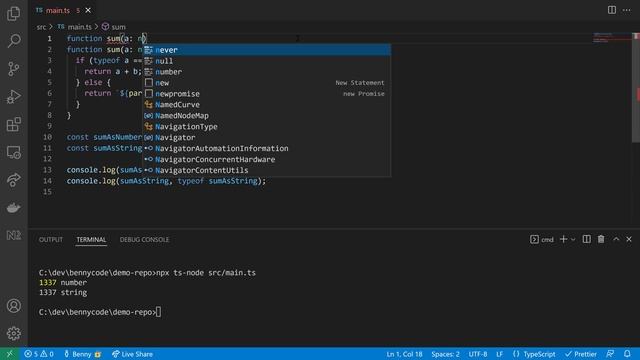Open notifications bell
The image size is (640, 360).
pyautogui.click(x=627, y=354)
